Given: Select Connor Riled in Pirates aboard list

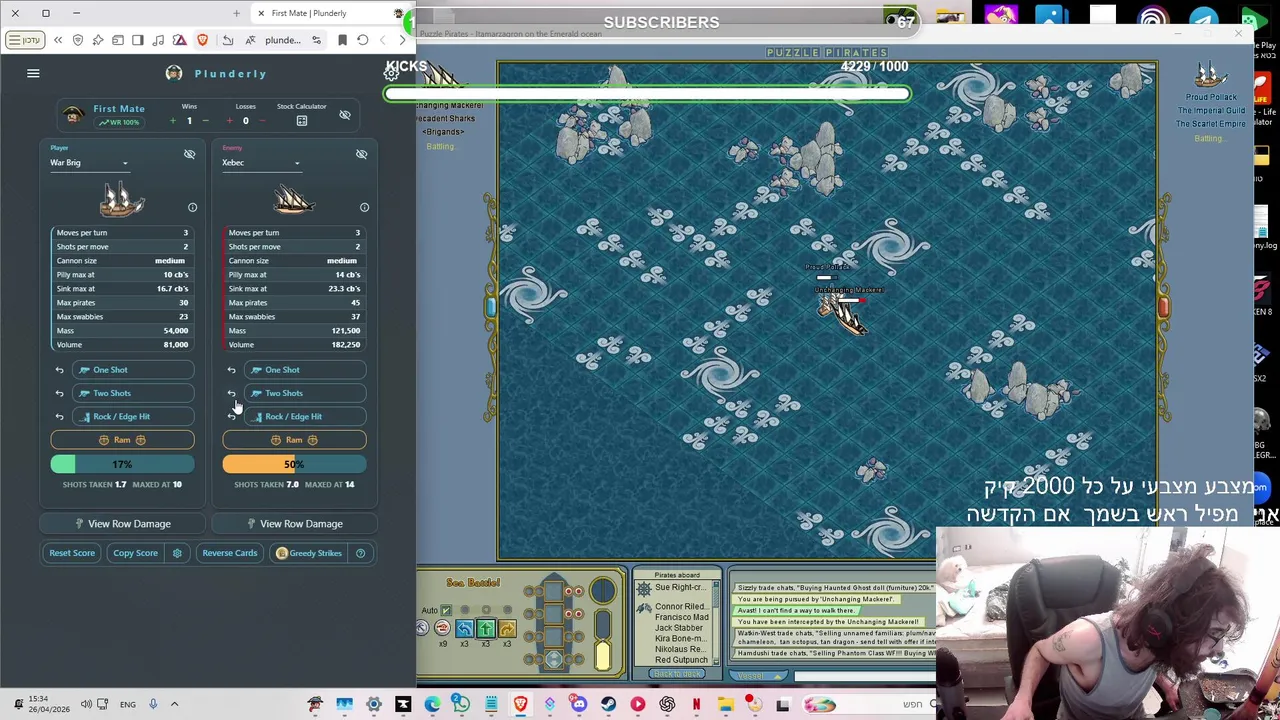Looking at the screenshot, I should coord(680,607).
